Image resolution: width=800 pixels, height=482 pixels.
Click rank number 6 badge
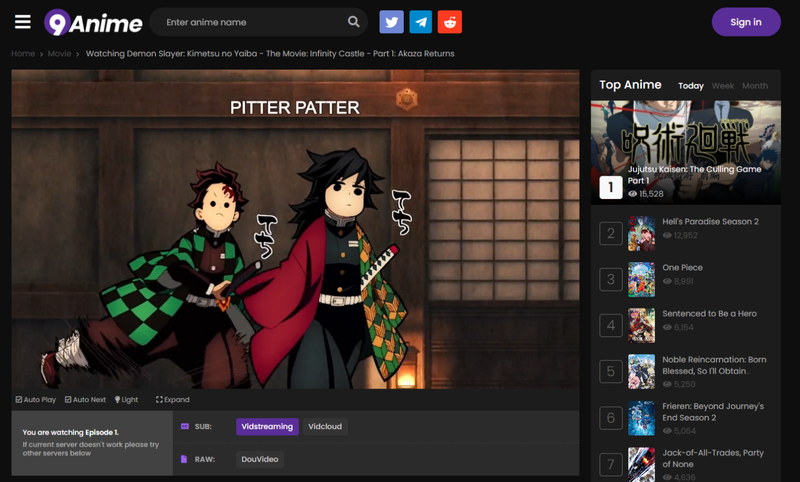[611, 418]
